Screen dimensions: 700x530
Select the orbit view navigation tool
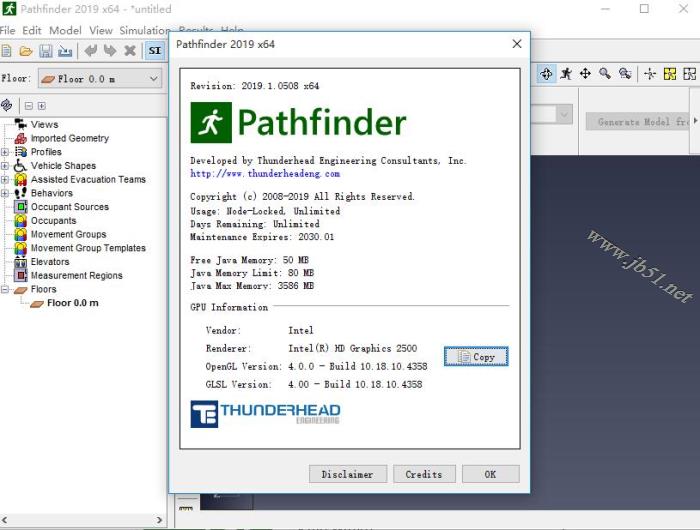[546, 74]
